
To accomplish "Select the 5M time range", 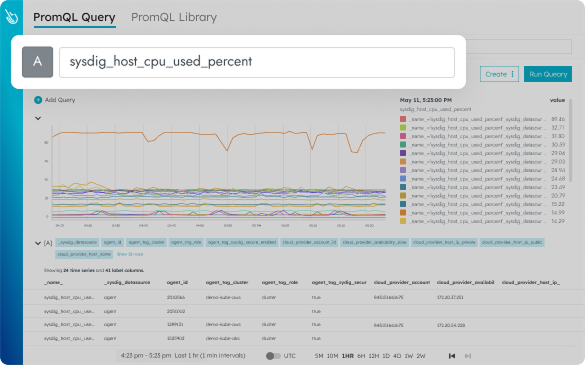I will (319, 356).
